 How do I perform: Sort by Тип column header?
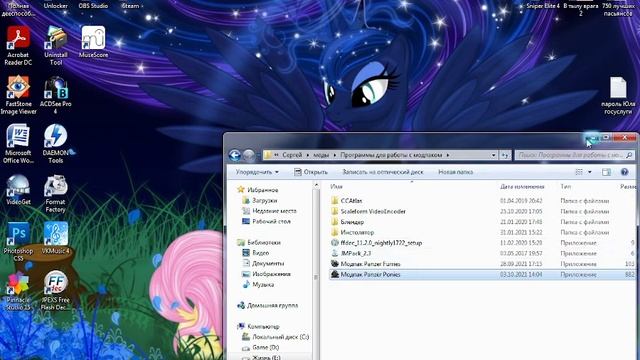click(x=566, y=186)
